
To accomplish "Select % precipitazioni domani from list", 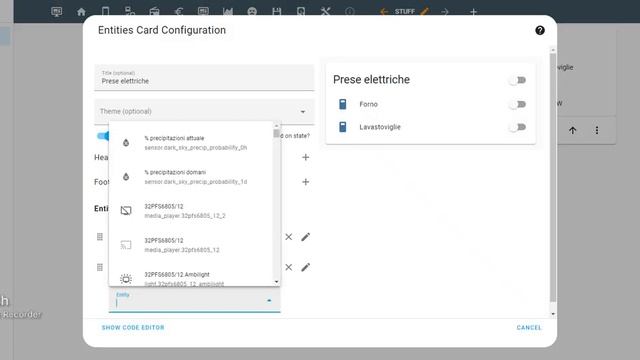I will pos(191,177).
